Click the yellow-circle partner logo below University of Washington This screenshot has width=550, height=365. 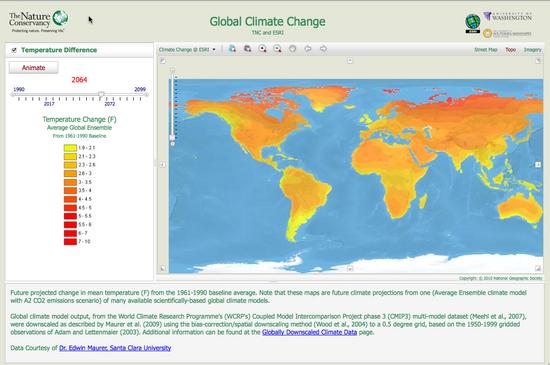click(507, 33)
